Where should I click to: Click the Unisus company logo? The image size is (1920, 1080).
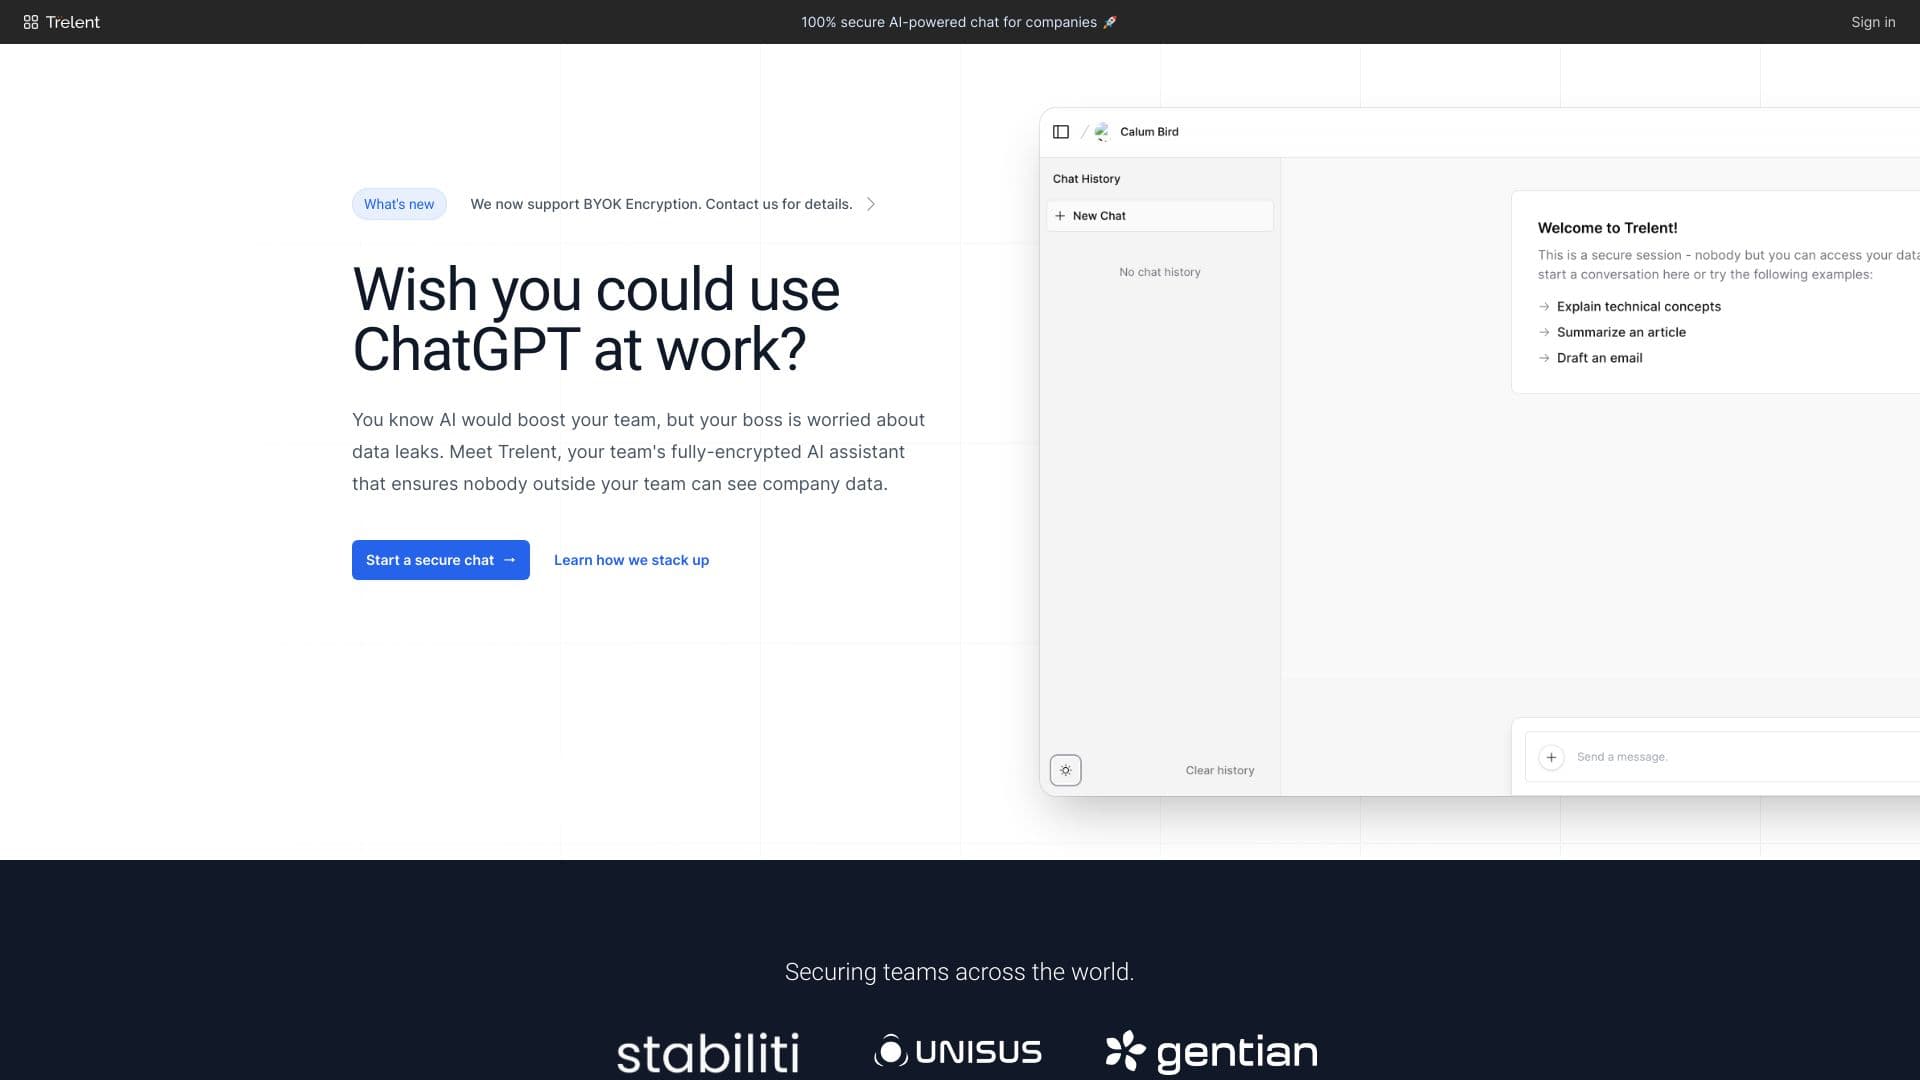[x=958, y=1051]
